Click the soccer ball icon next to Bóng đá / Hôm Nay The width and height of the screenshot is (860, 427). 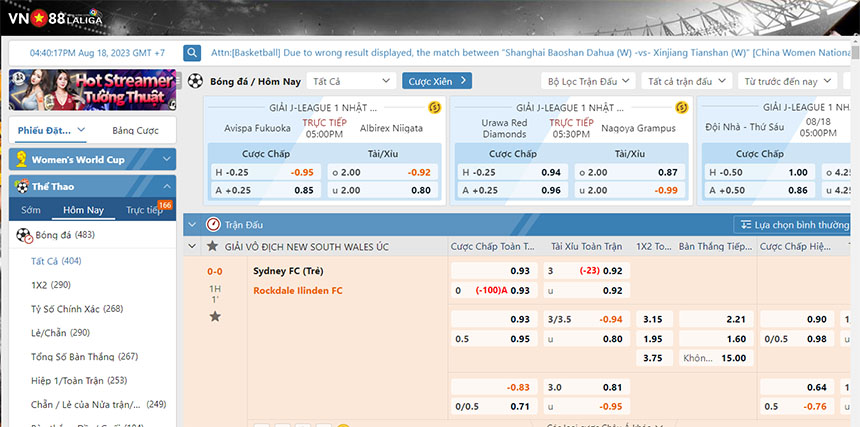point(194,81)
